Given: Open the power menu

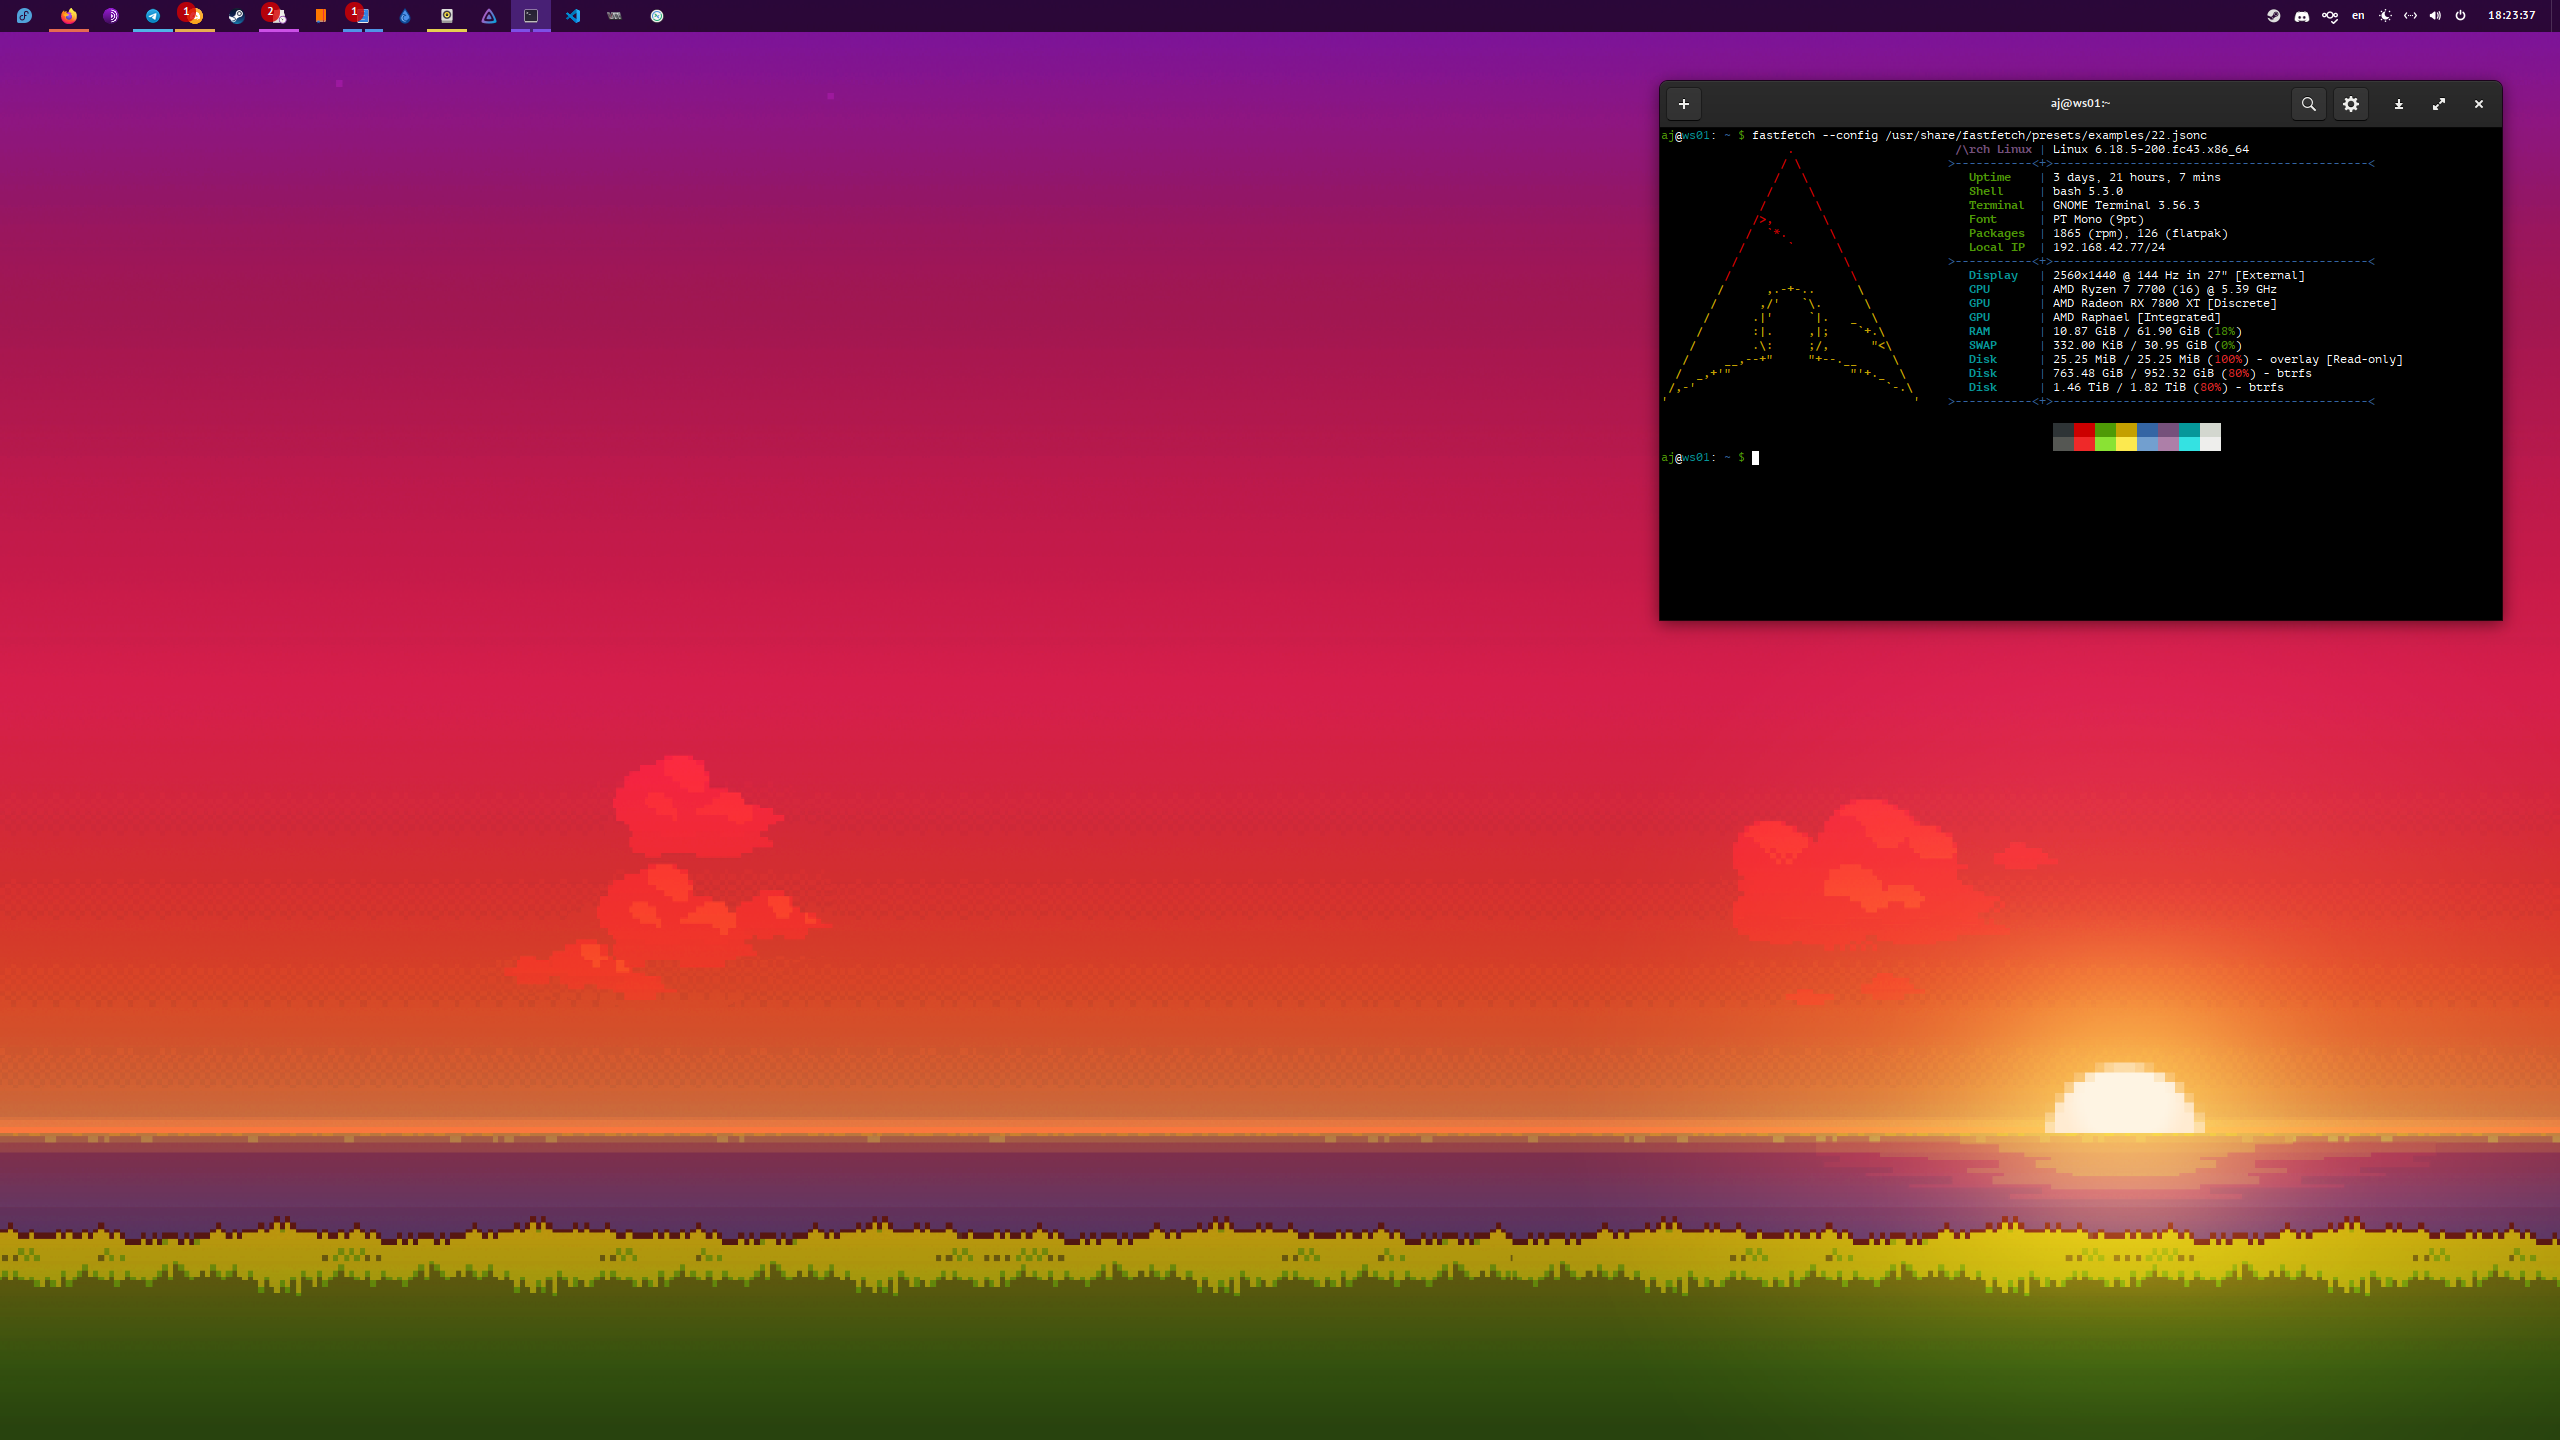Looking at the screenshot, I should 2461,16.
